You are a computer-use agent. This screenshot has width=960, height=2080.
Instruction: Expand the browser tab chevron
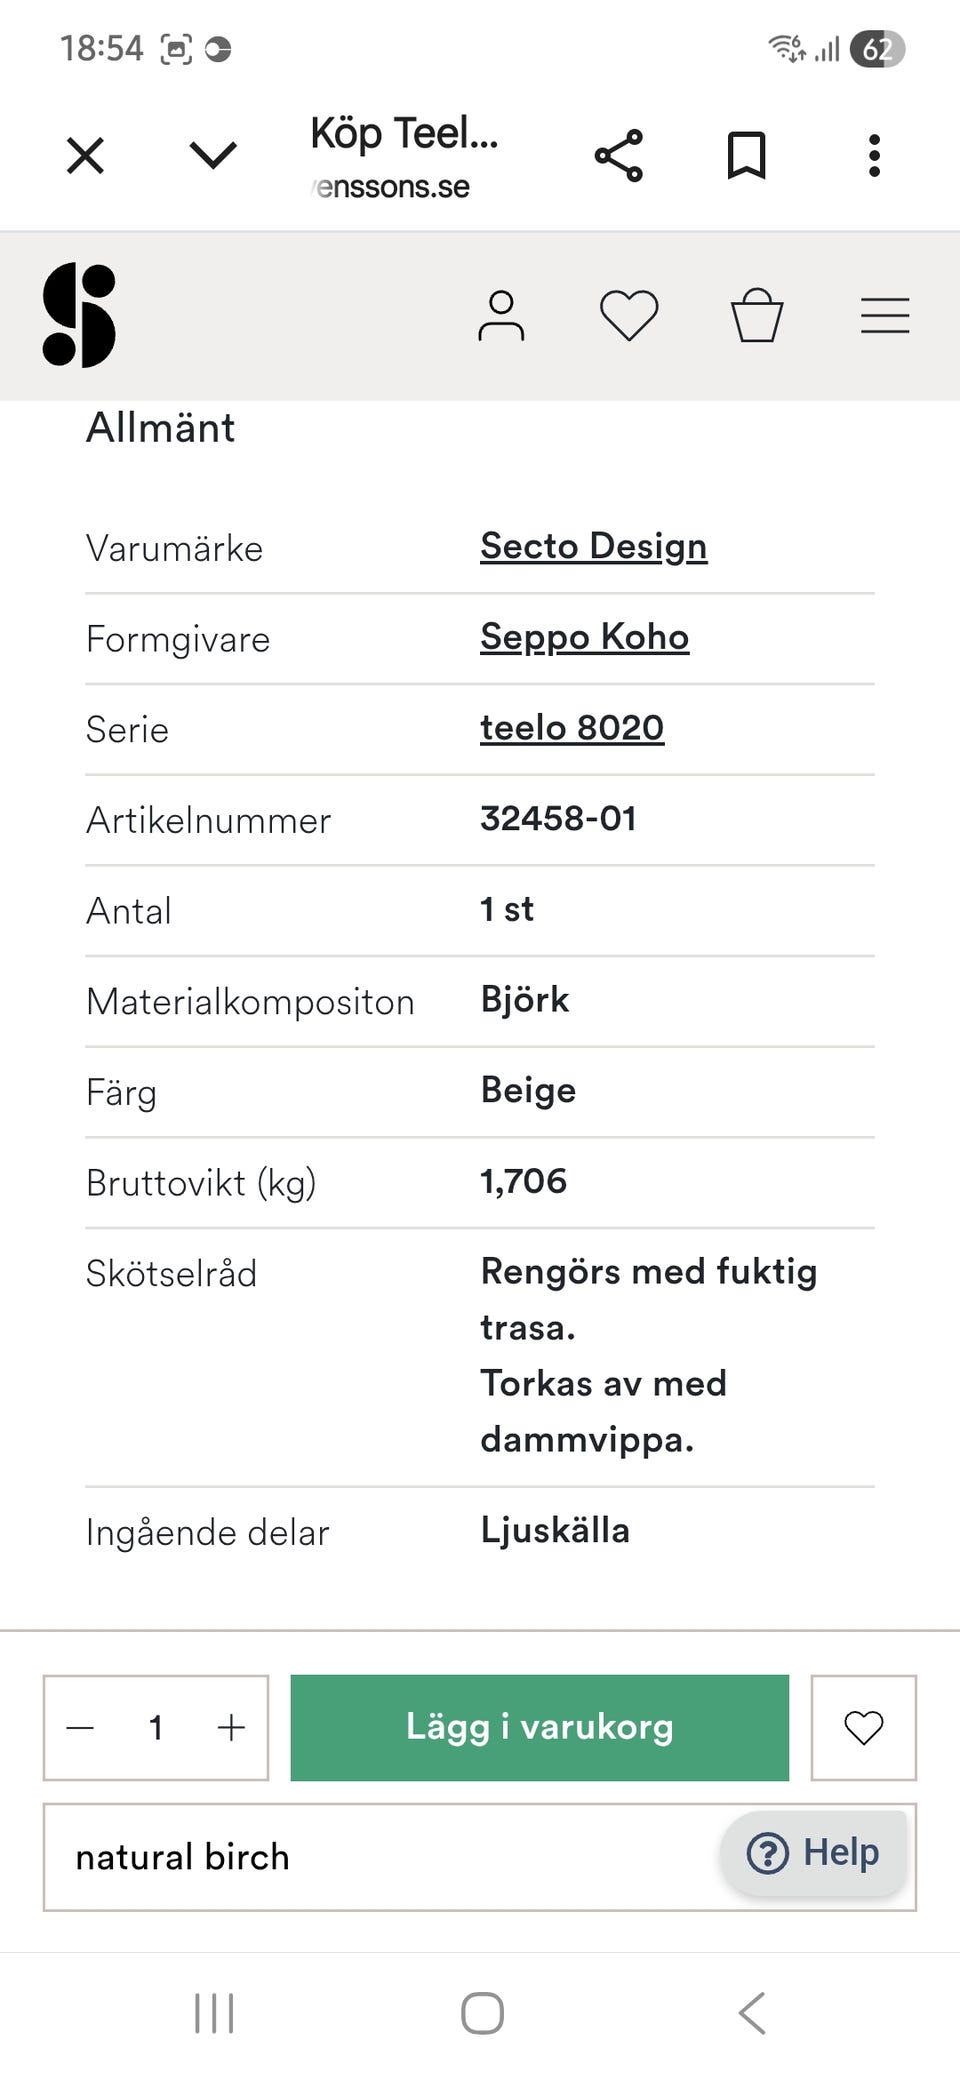[x=213, y=156]
